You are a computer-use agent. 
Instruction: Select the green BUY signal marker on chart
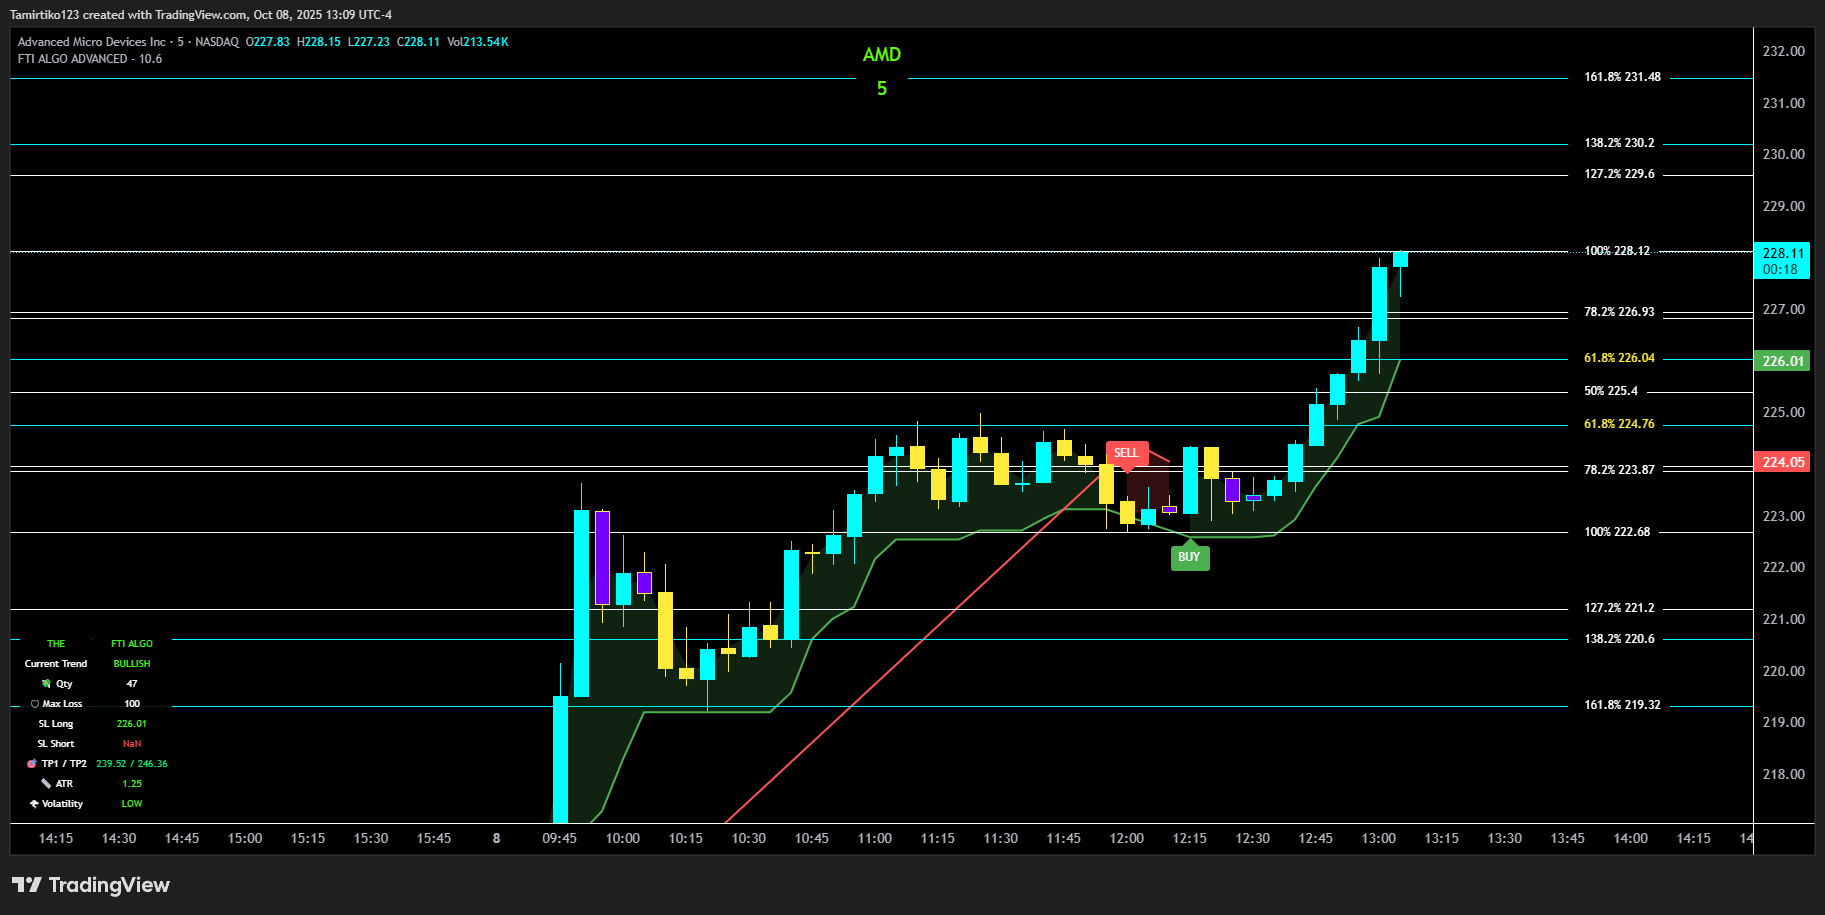1189,557
